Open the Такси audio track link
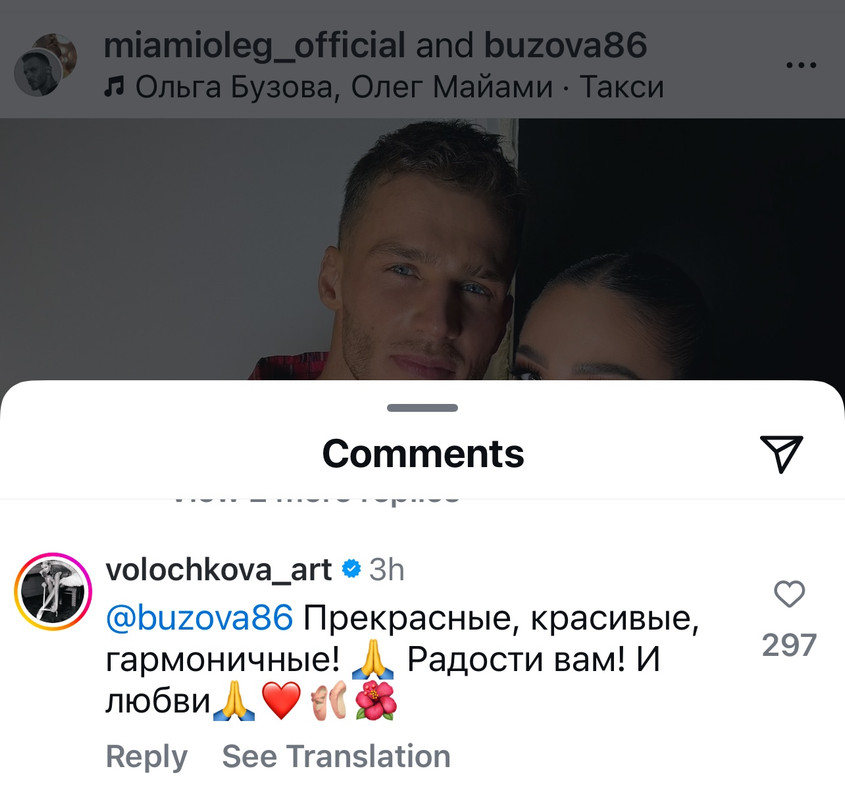This screenshot has height=800, width=845. tap(621, 87)
